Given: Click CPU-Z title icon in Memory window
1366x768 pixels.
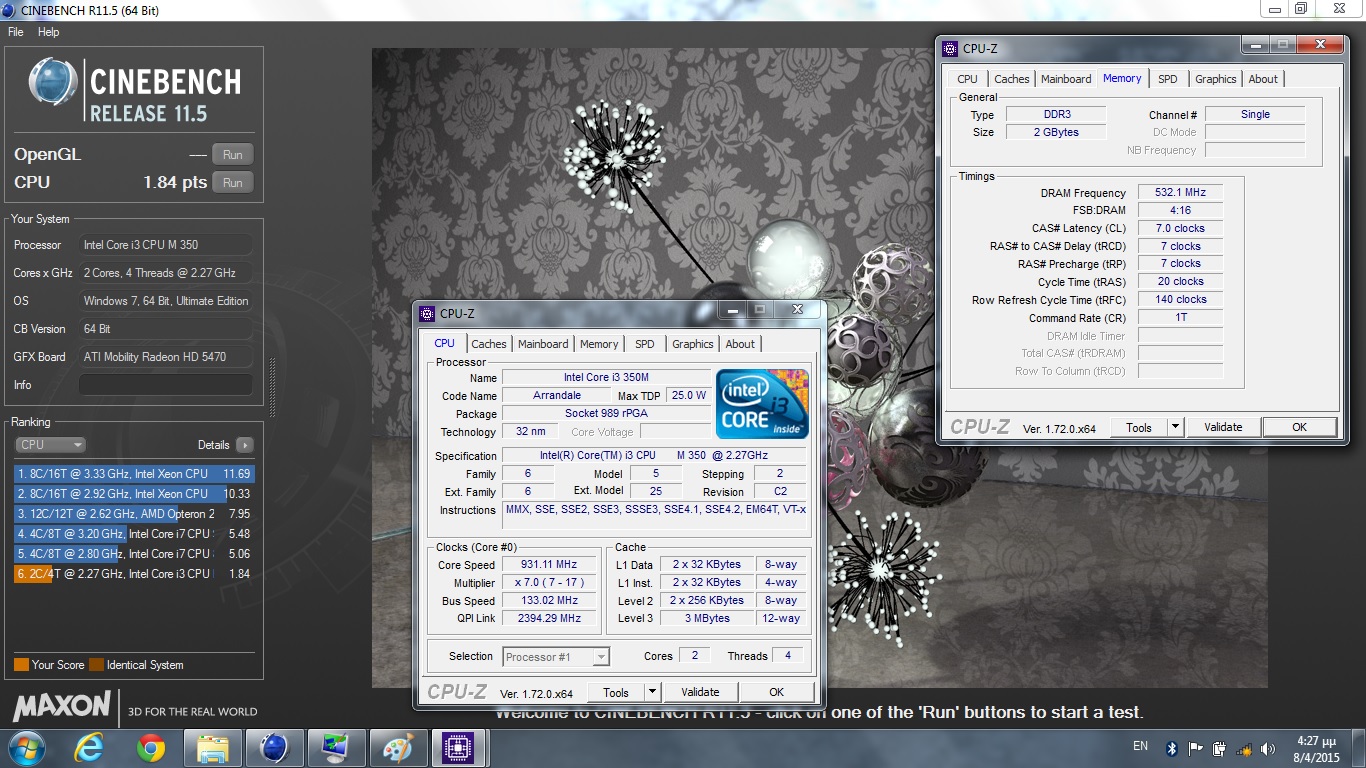Looking at the screenshot, I should (950, 48).
